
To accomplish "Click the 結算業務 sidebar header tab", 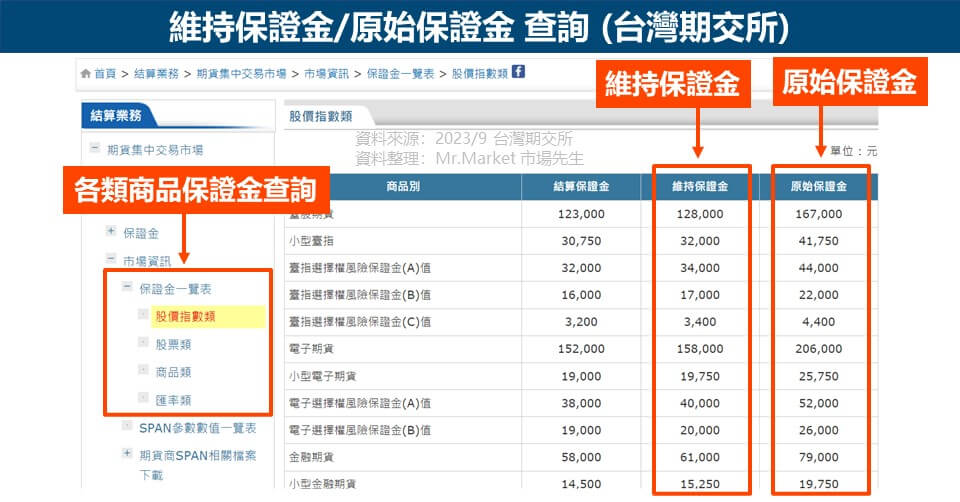I will (x=116, y=115).
